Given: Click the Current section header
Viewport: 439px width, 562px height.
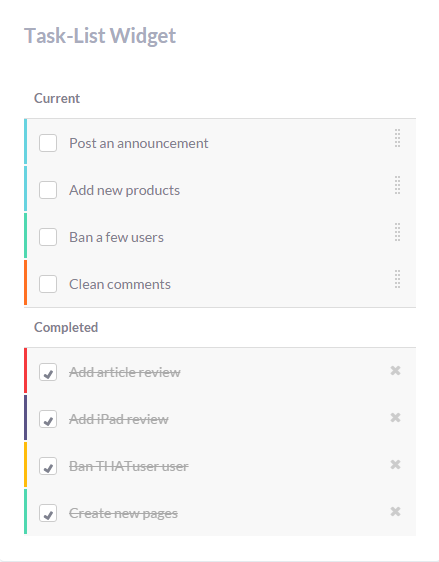Looking at the screenshot, I should coord(57,98).
